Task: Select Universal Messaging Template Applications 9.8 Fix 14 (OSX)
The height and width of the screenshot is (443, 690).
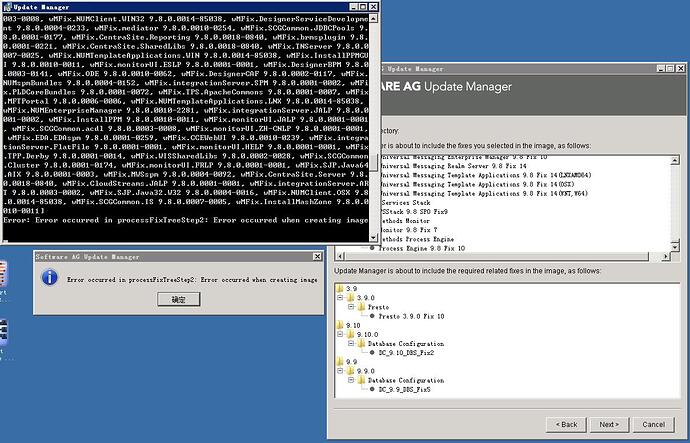Action: pyautogui.click(x=477, y=184)
